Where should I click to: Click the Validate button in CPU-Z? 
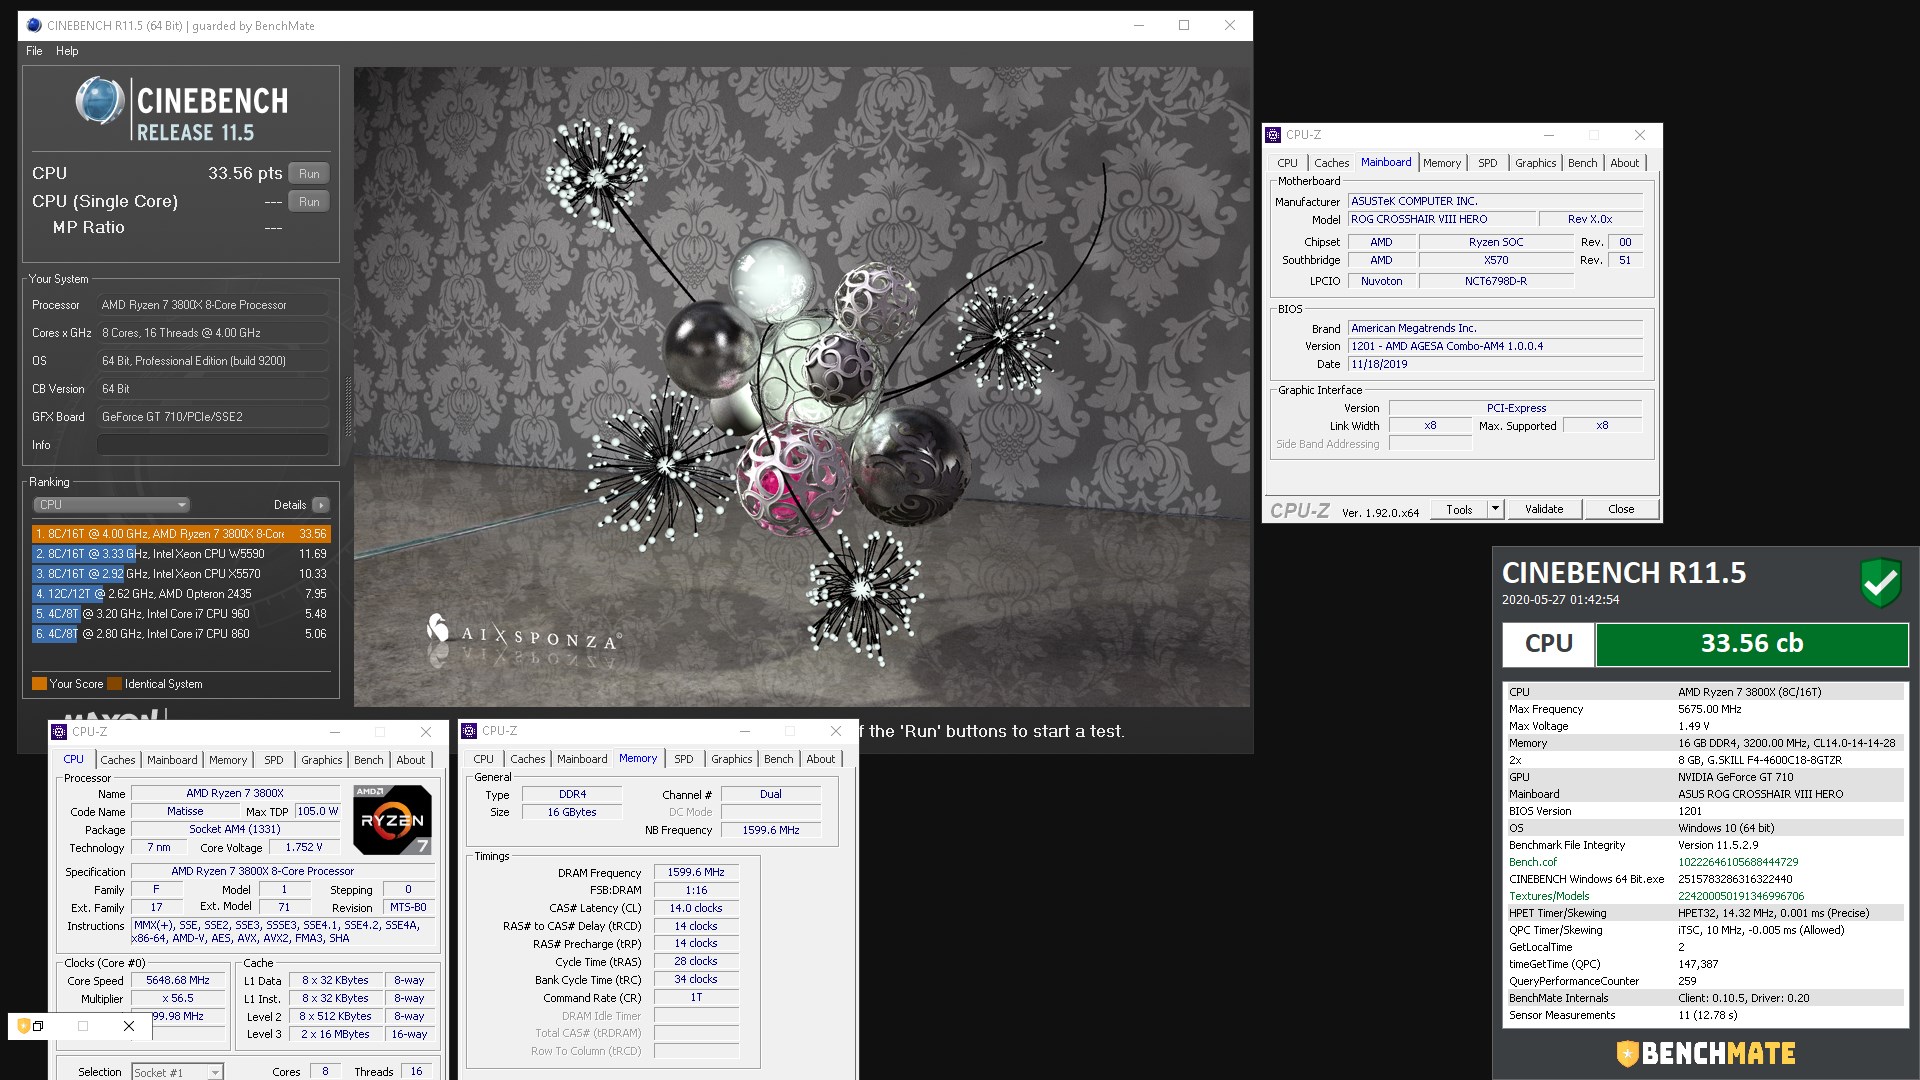(x=1543, y=509)
